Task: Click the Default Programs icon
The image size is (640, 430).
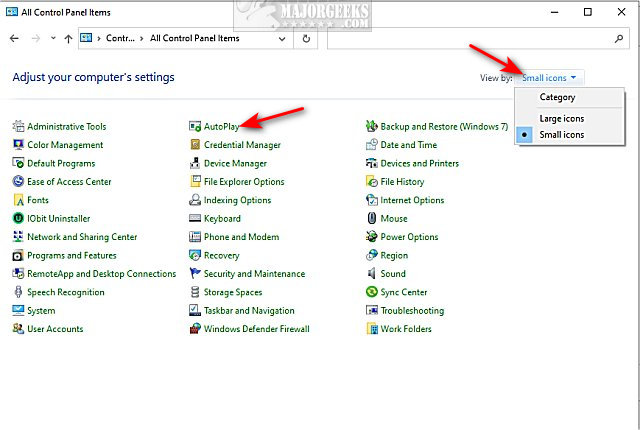Action: click(18, 163)
